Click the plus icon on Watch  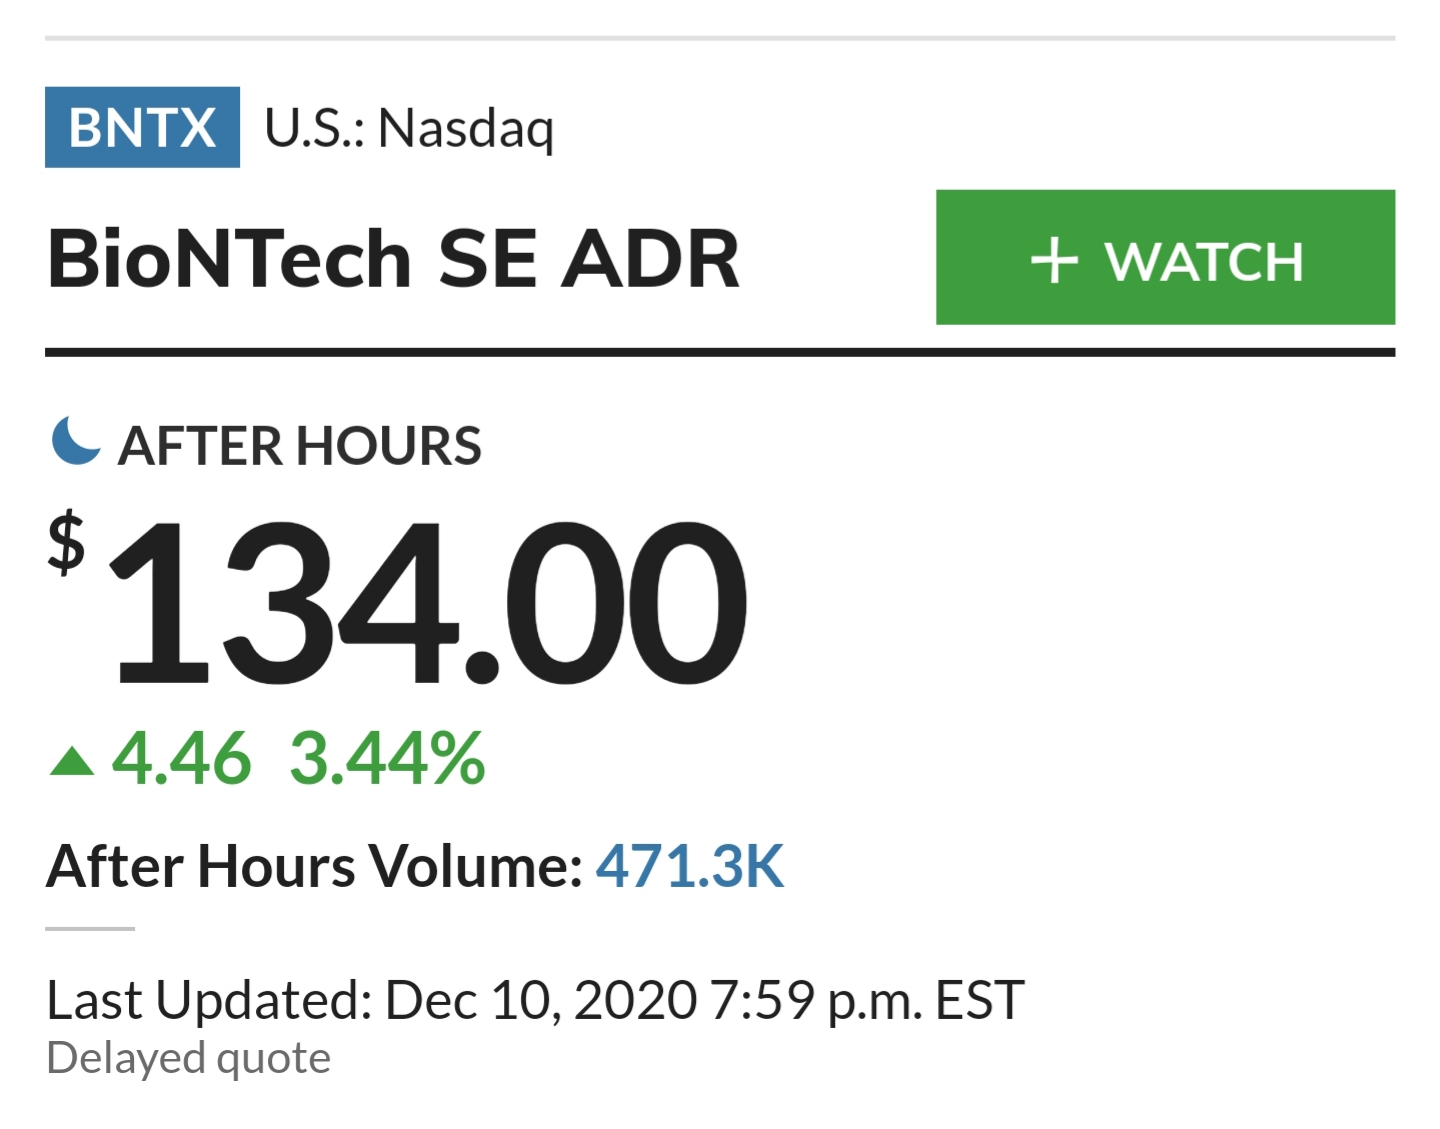point(1055,260)
